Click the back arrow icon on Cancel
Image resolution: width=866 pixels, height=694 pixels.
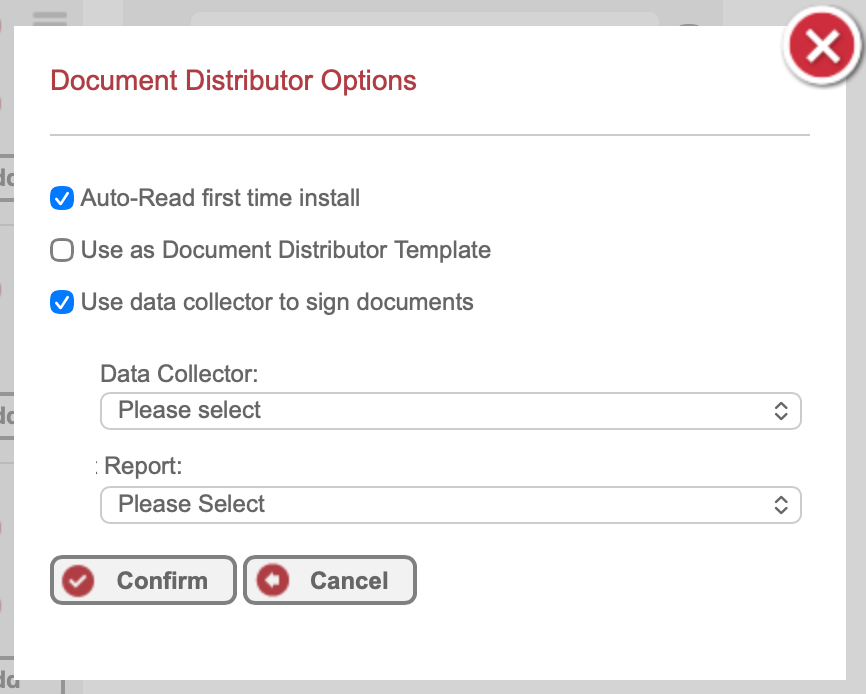(272, 581)
